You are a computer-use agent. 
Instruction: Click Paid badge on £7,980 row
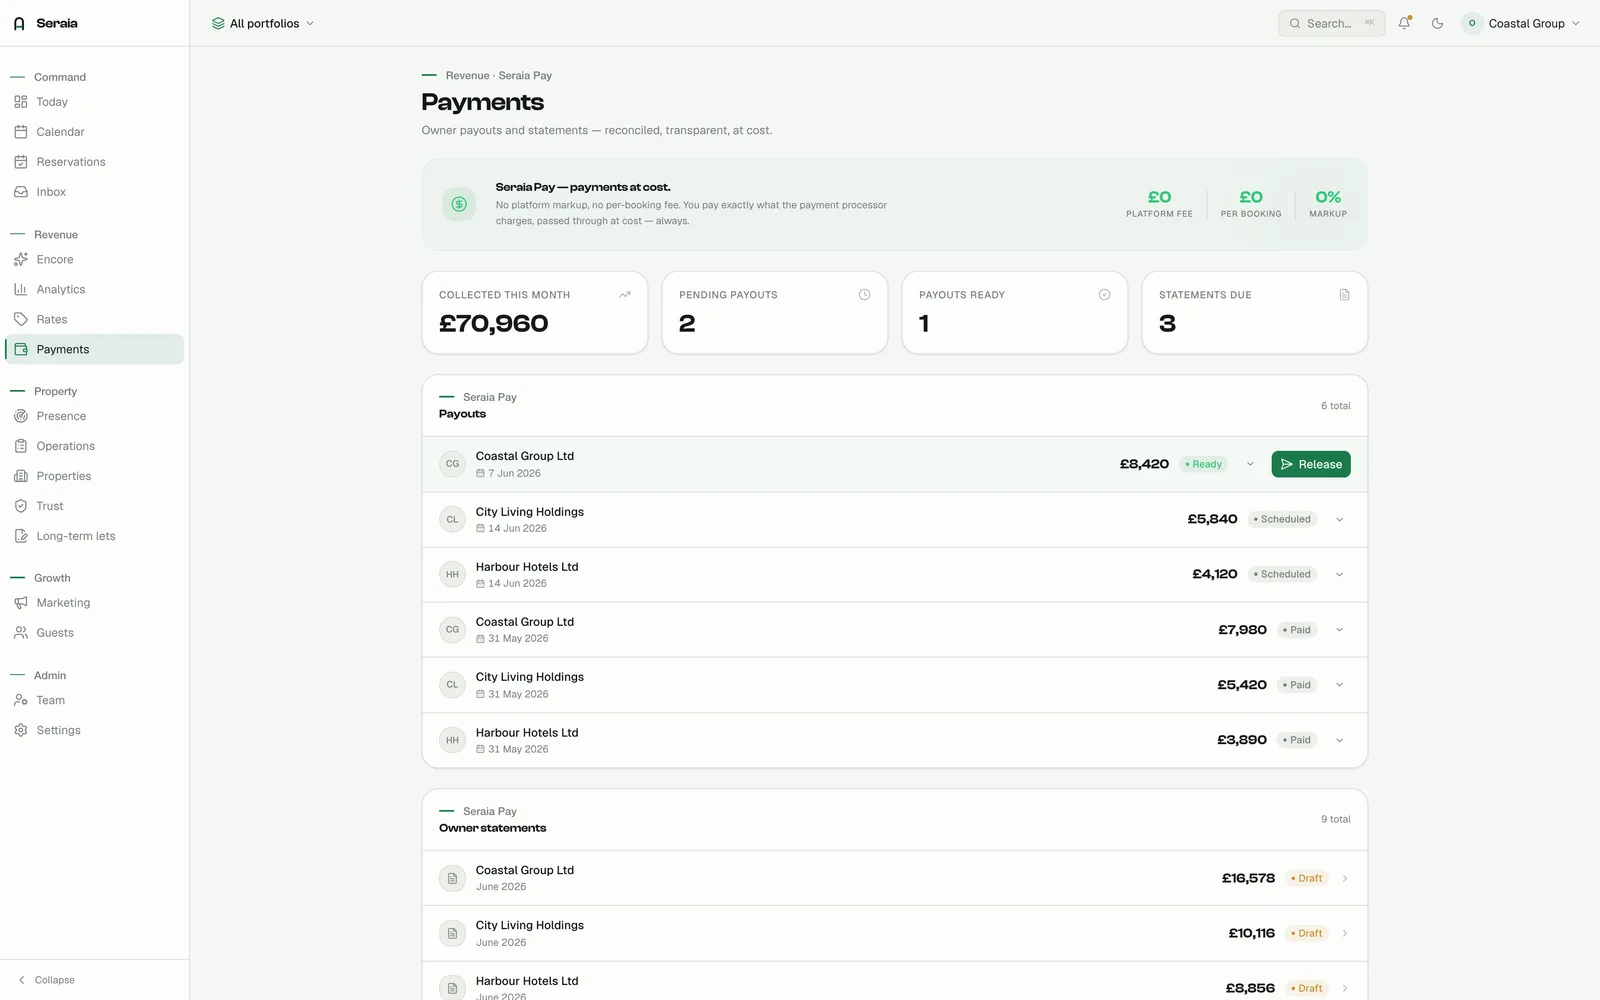tap(1297, 630)
